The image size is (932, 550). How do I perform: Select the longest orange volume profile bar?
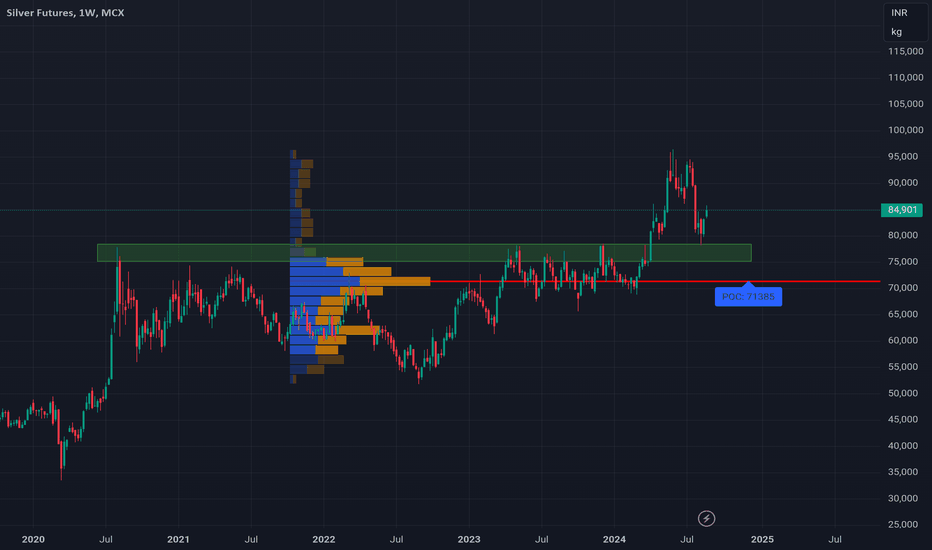[x=395, y=281]
